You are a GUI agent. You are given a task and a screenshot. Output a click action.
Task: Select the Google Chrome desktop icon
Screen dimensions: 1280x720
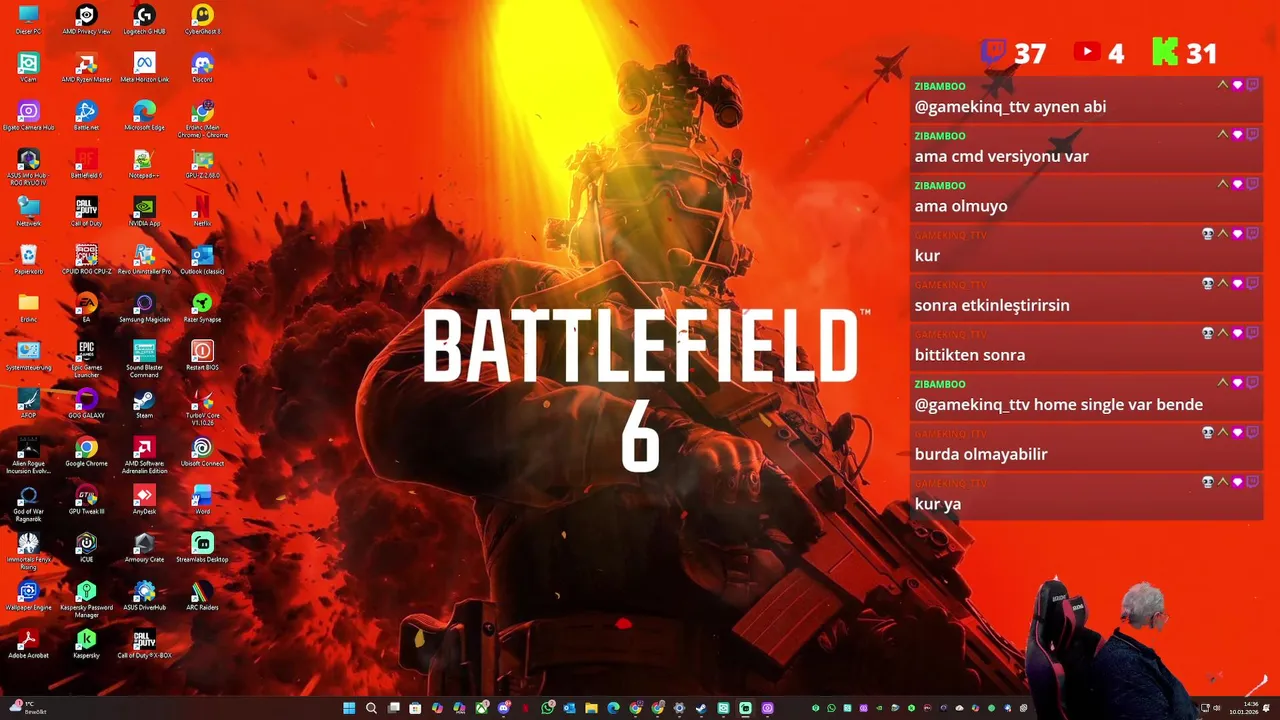tap(86, 451)
